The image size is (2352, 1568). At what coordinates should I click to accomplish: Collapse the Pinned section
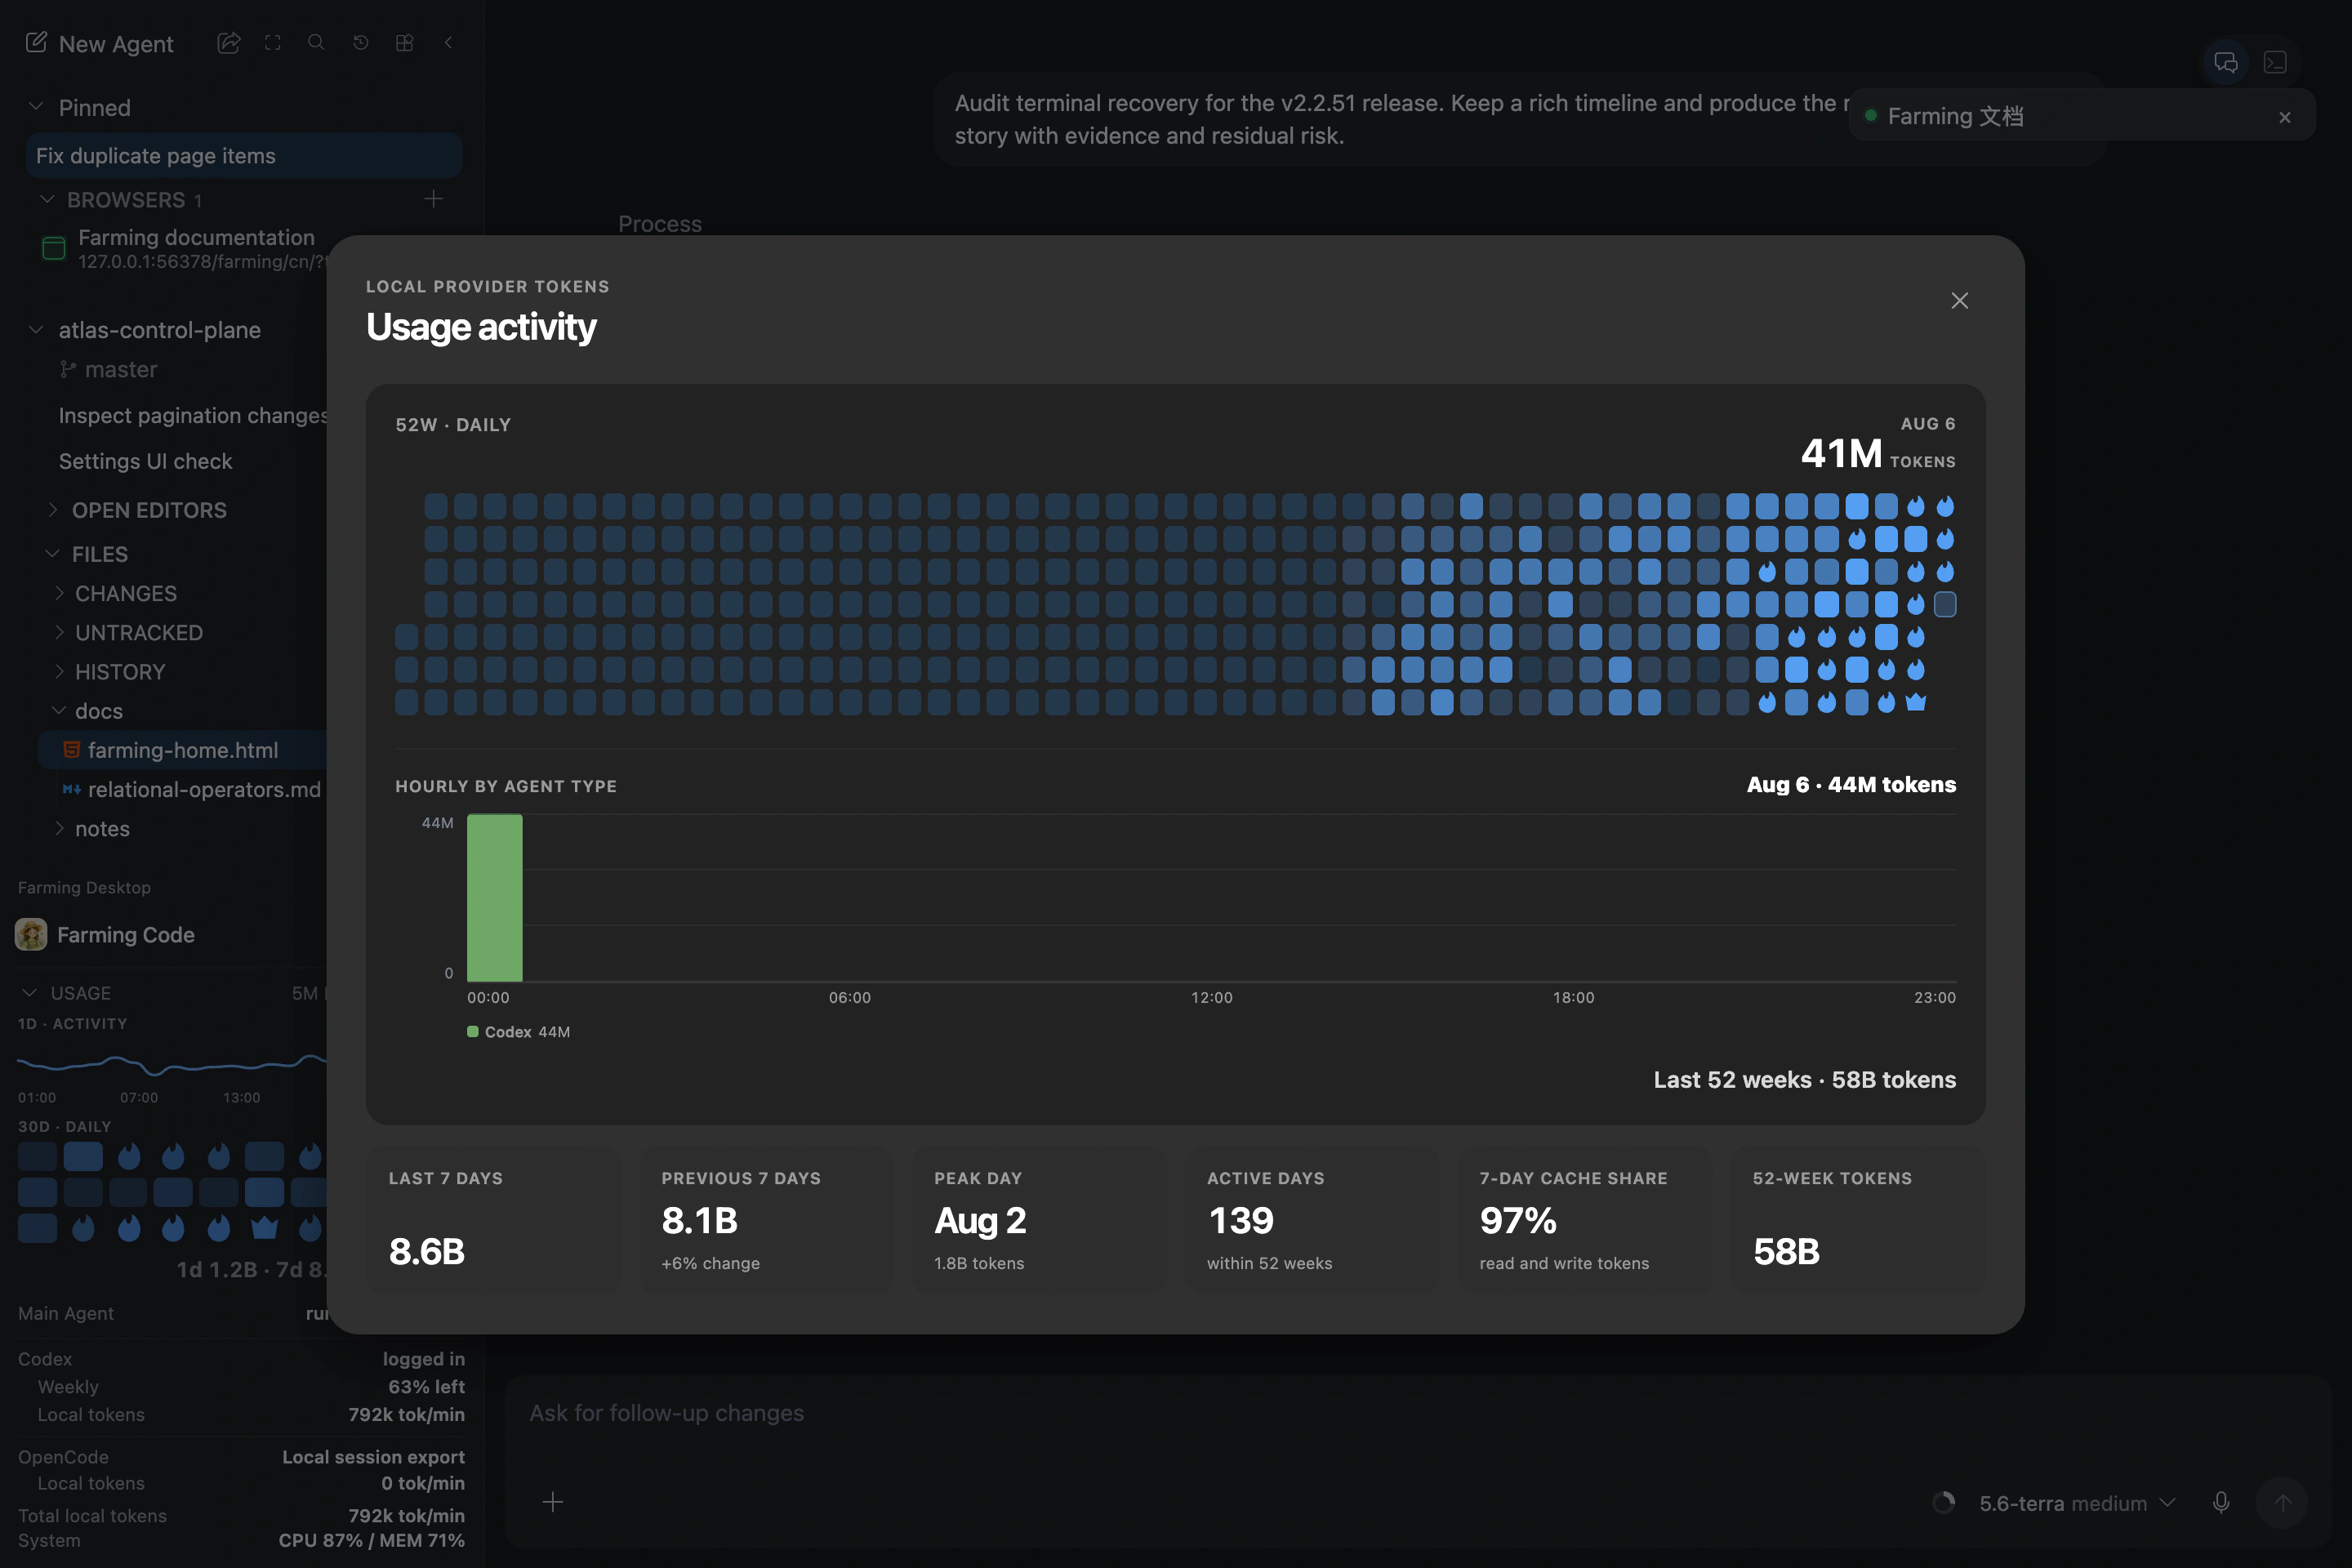pos(36,106)
